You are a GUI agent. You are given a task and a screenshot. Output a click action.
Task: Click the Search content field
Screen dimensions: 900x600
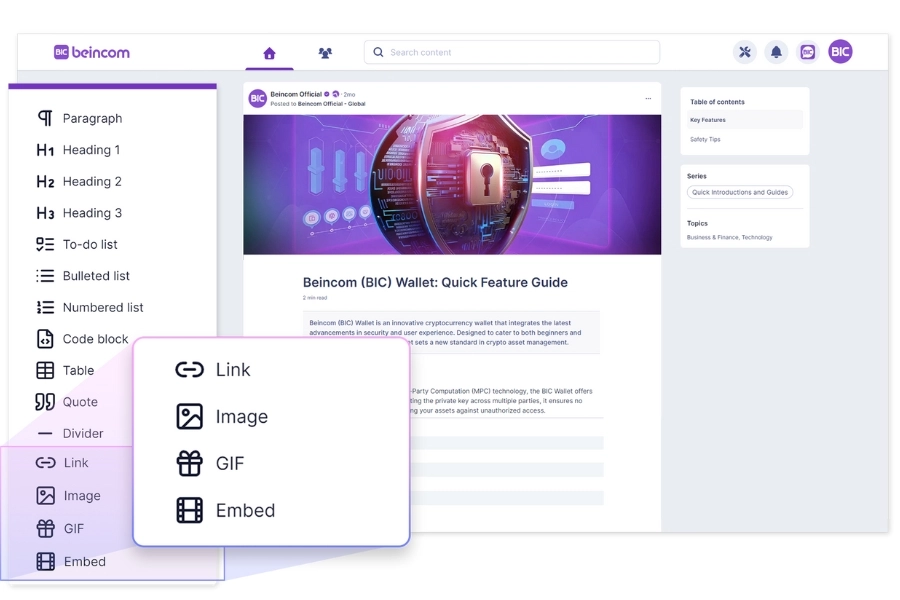pos(511,52)
